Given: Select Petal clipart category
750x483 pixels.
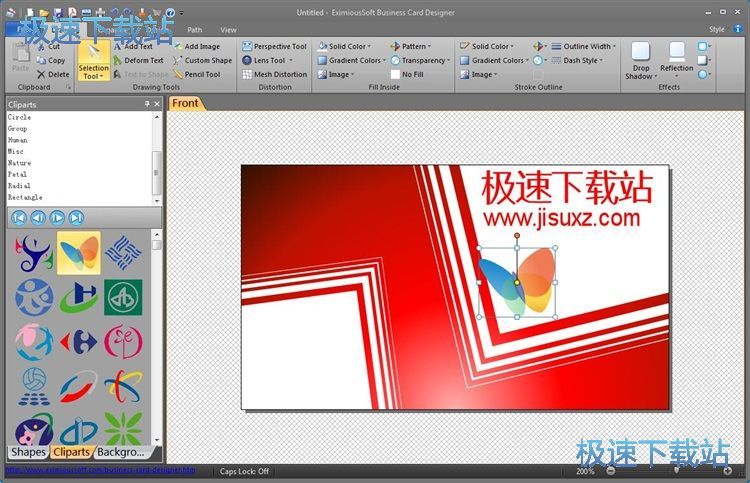Looking at the screenshot, I should (x=17, y=175).
